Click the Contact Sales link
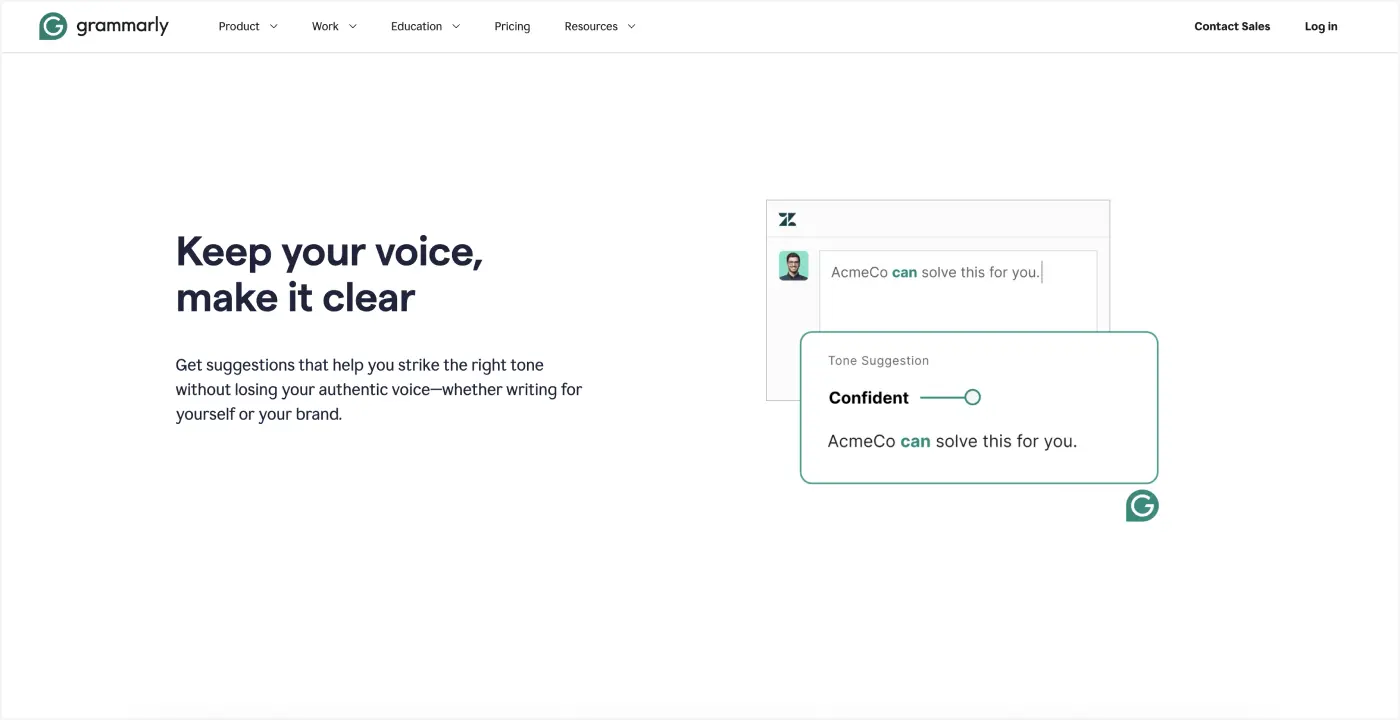The height and width of the screenshot is (720, 1400). (x=1232, y=26)
